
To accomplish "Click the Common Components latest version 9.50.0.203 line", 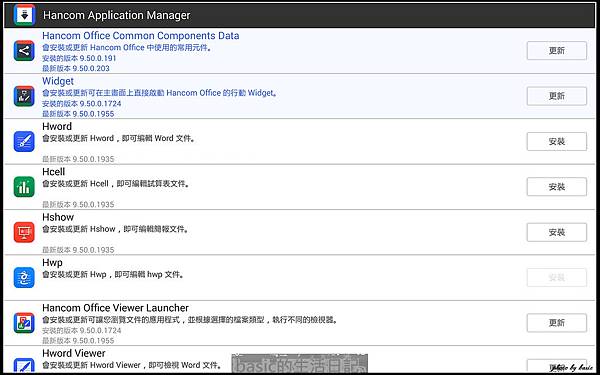I will click(76, 68).
